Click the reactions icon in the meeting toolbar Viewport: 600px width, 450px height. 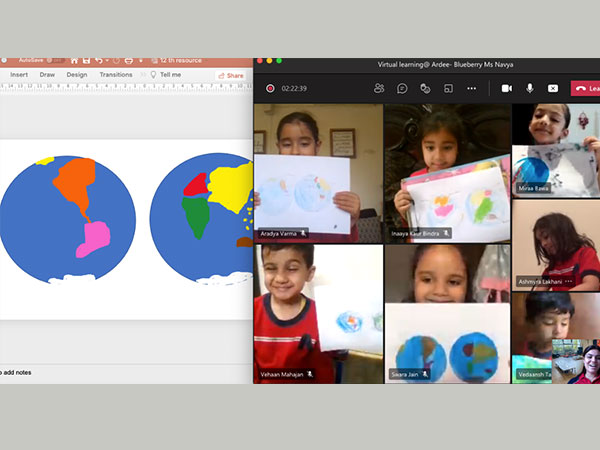pyautogui.click(x=425, y=88)
